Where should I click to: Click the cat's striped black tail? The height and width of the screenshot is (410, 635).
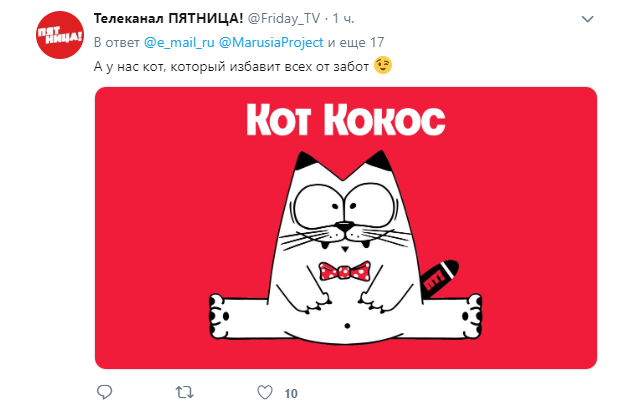pyautogui.click(x=439, y=278)
